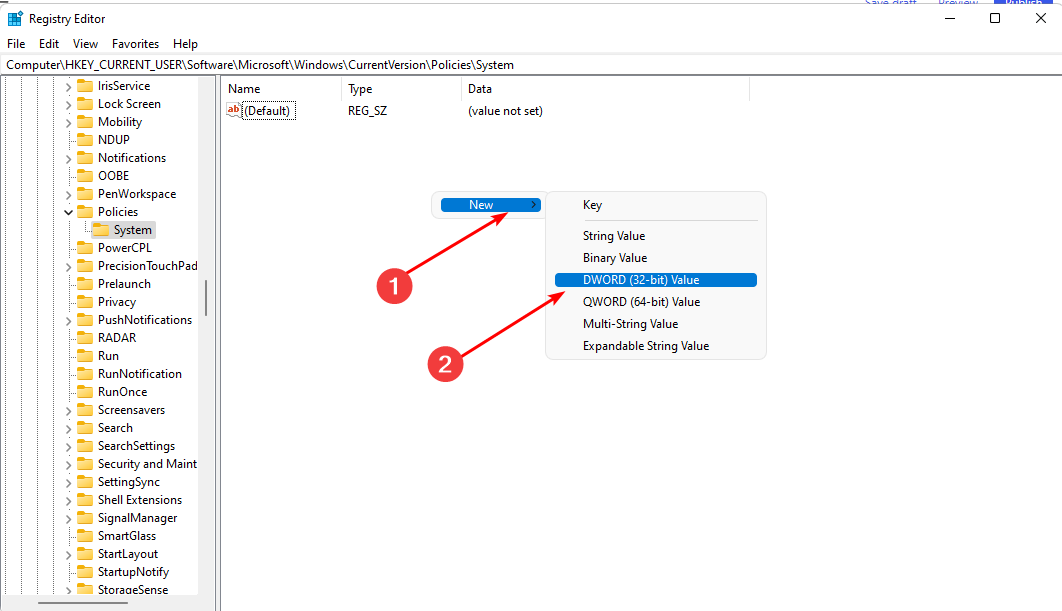The height and width of the screenshot is (611, 1062).
Task: Expand the PushNotifications key
Action: [x=68, y=320]
